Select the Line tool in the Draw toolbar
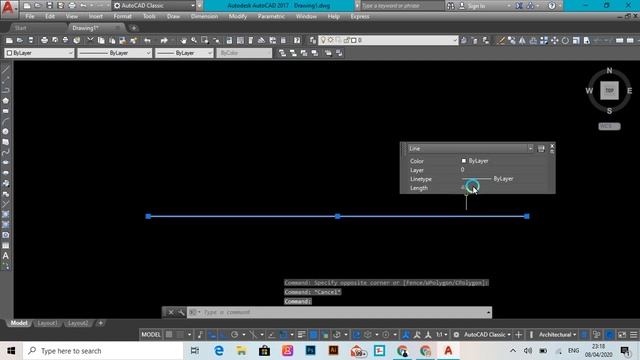The image size is (640, 360). tap(6, 70)
